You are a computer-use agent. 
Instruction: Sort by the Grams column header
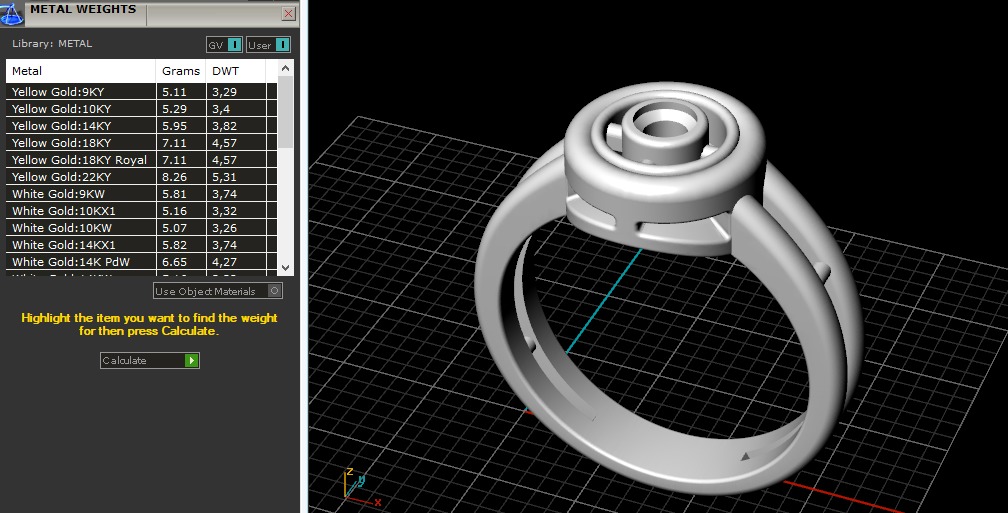click(181, 71)
